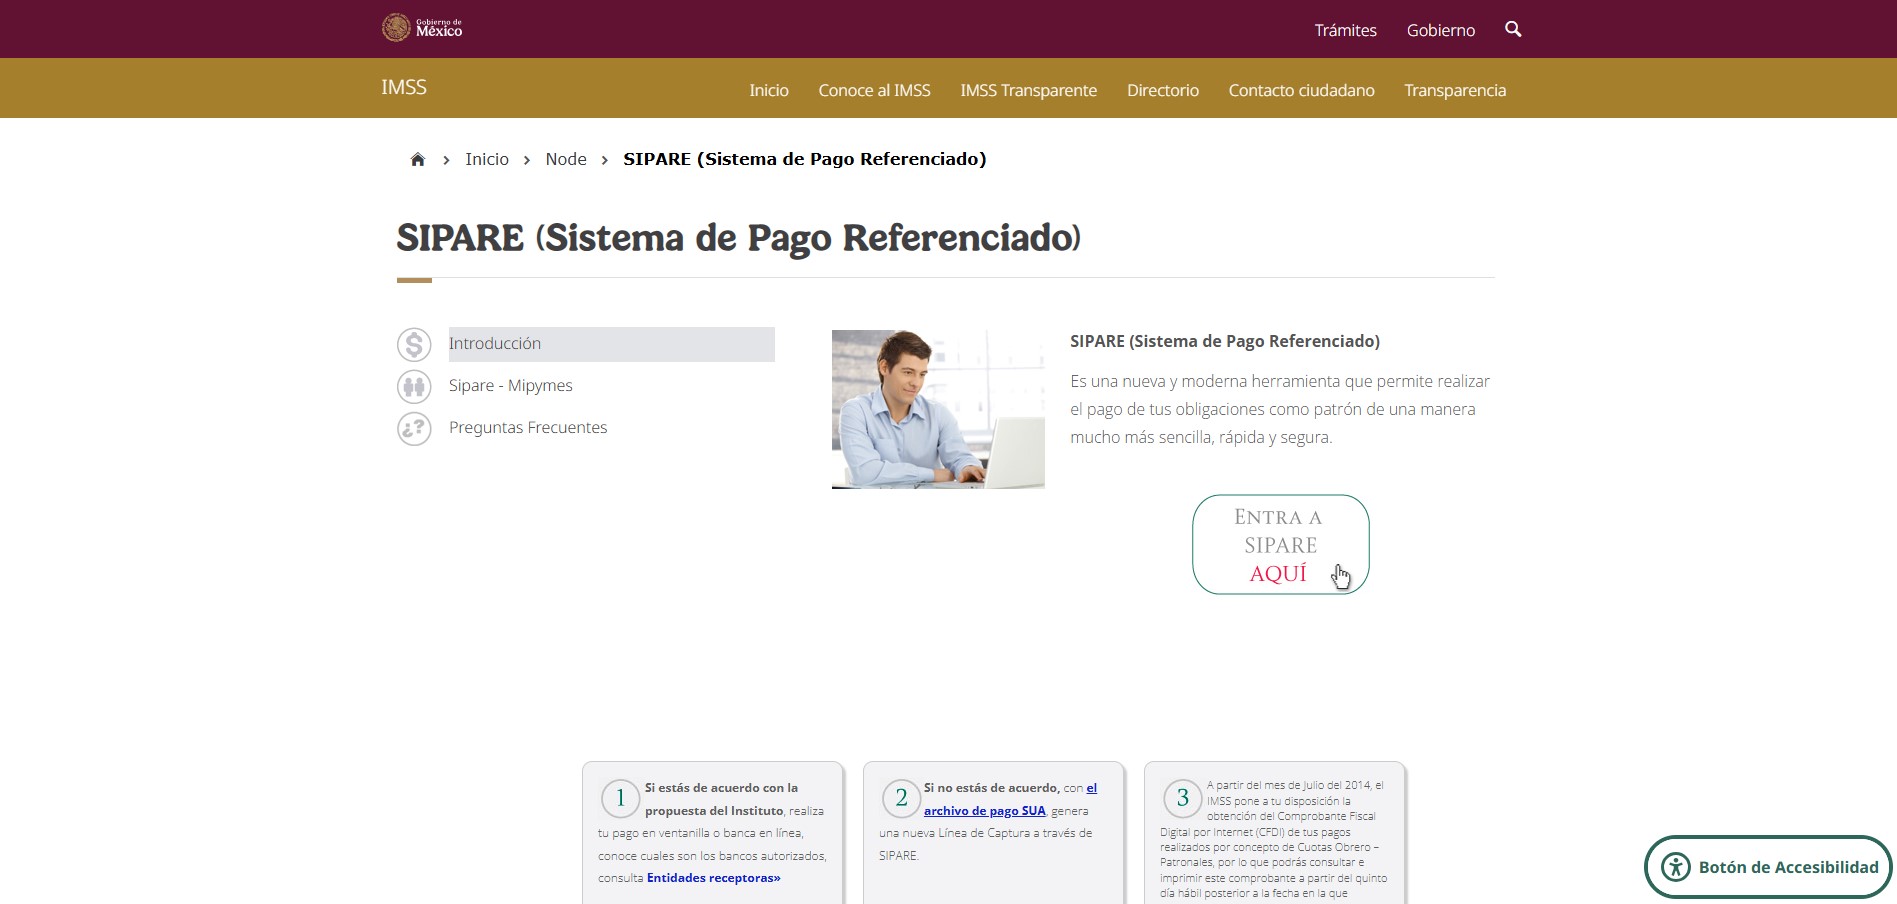Open Directorio in the navigation bar
Screen dimensions: 1897x904
1162,90
